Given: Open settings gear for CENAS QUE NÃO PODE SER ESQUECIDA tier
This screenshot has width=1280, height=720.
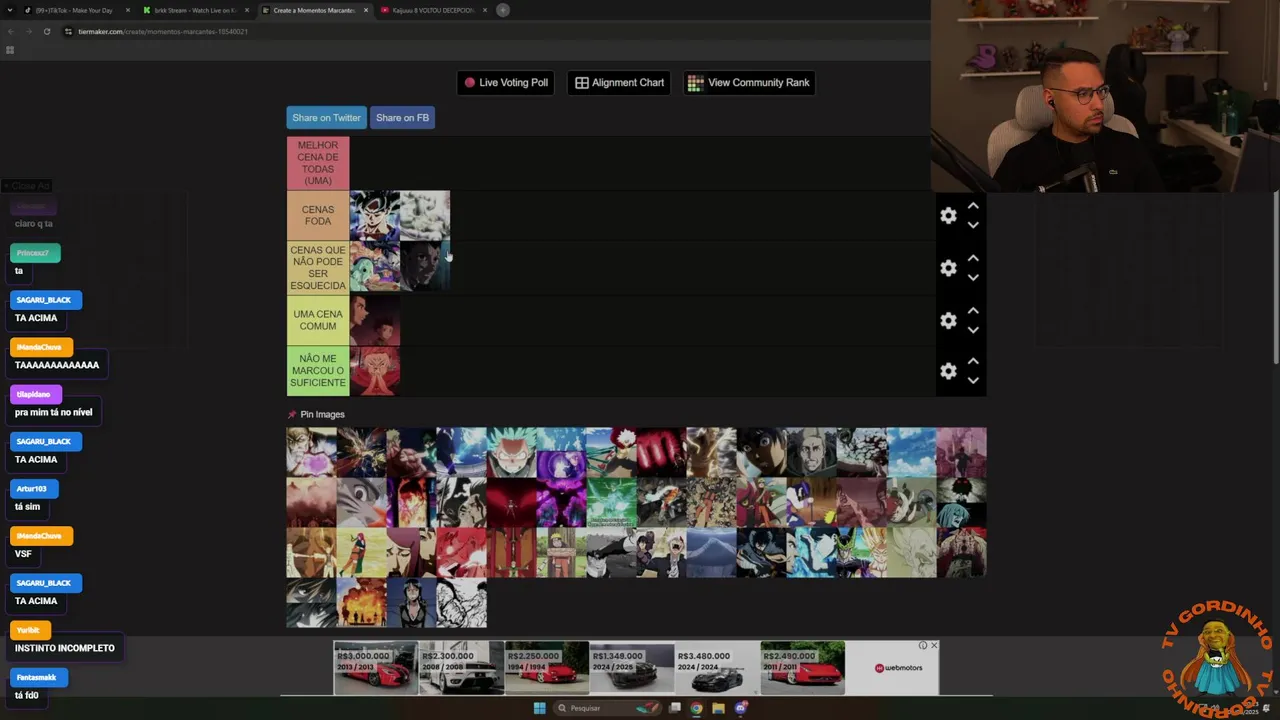Looking at the screenshot, I should coord(948,268).
